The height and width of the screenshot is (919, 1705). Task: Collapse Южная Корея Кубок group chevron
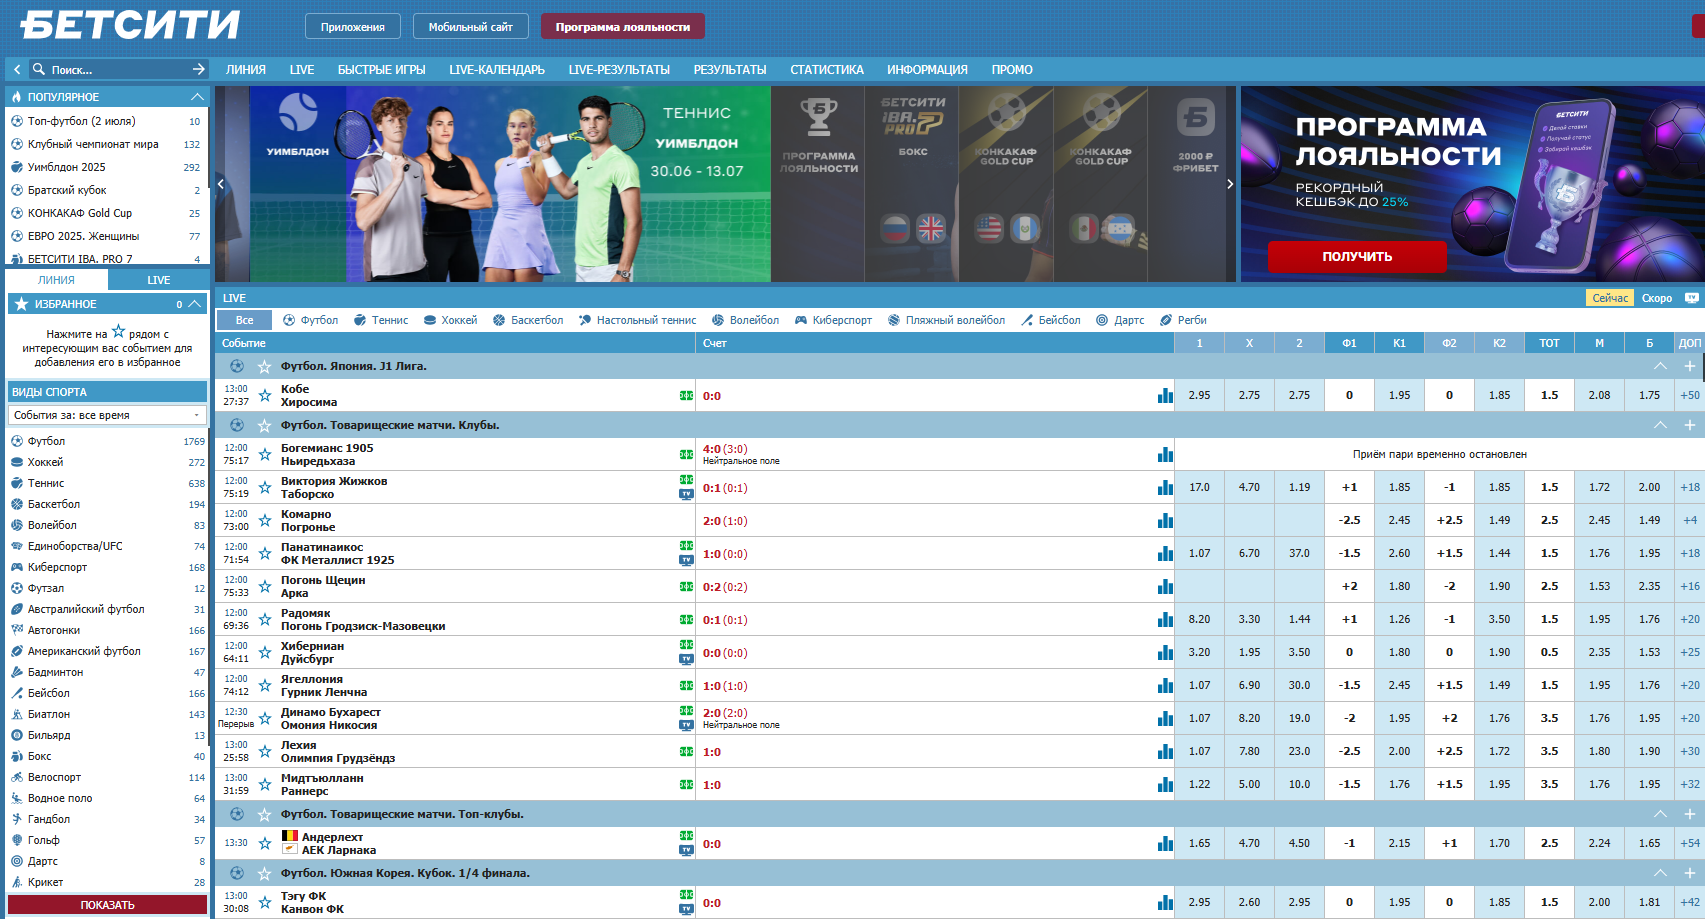pos(1660,873)
